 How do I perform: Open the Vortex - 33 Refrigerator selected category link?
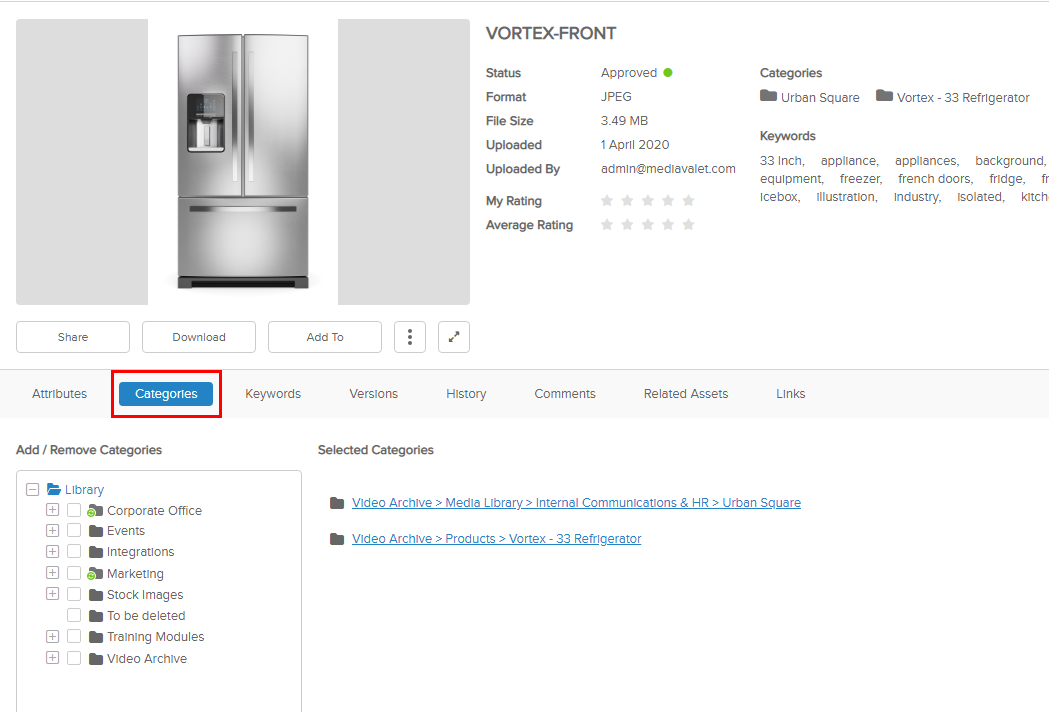click(496, 538)
